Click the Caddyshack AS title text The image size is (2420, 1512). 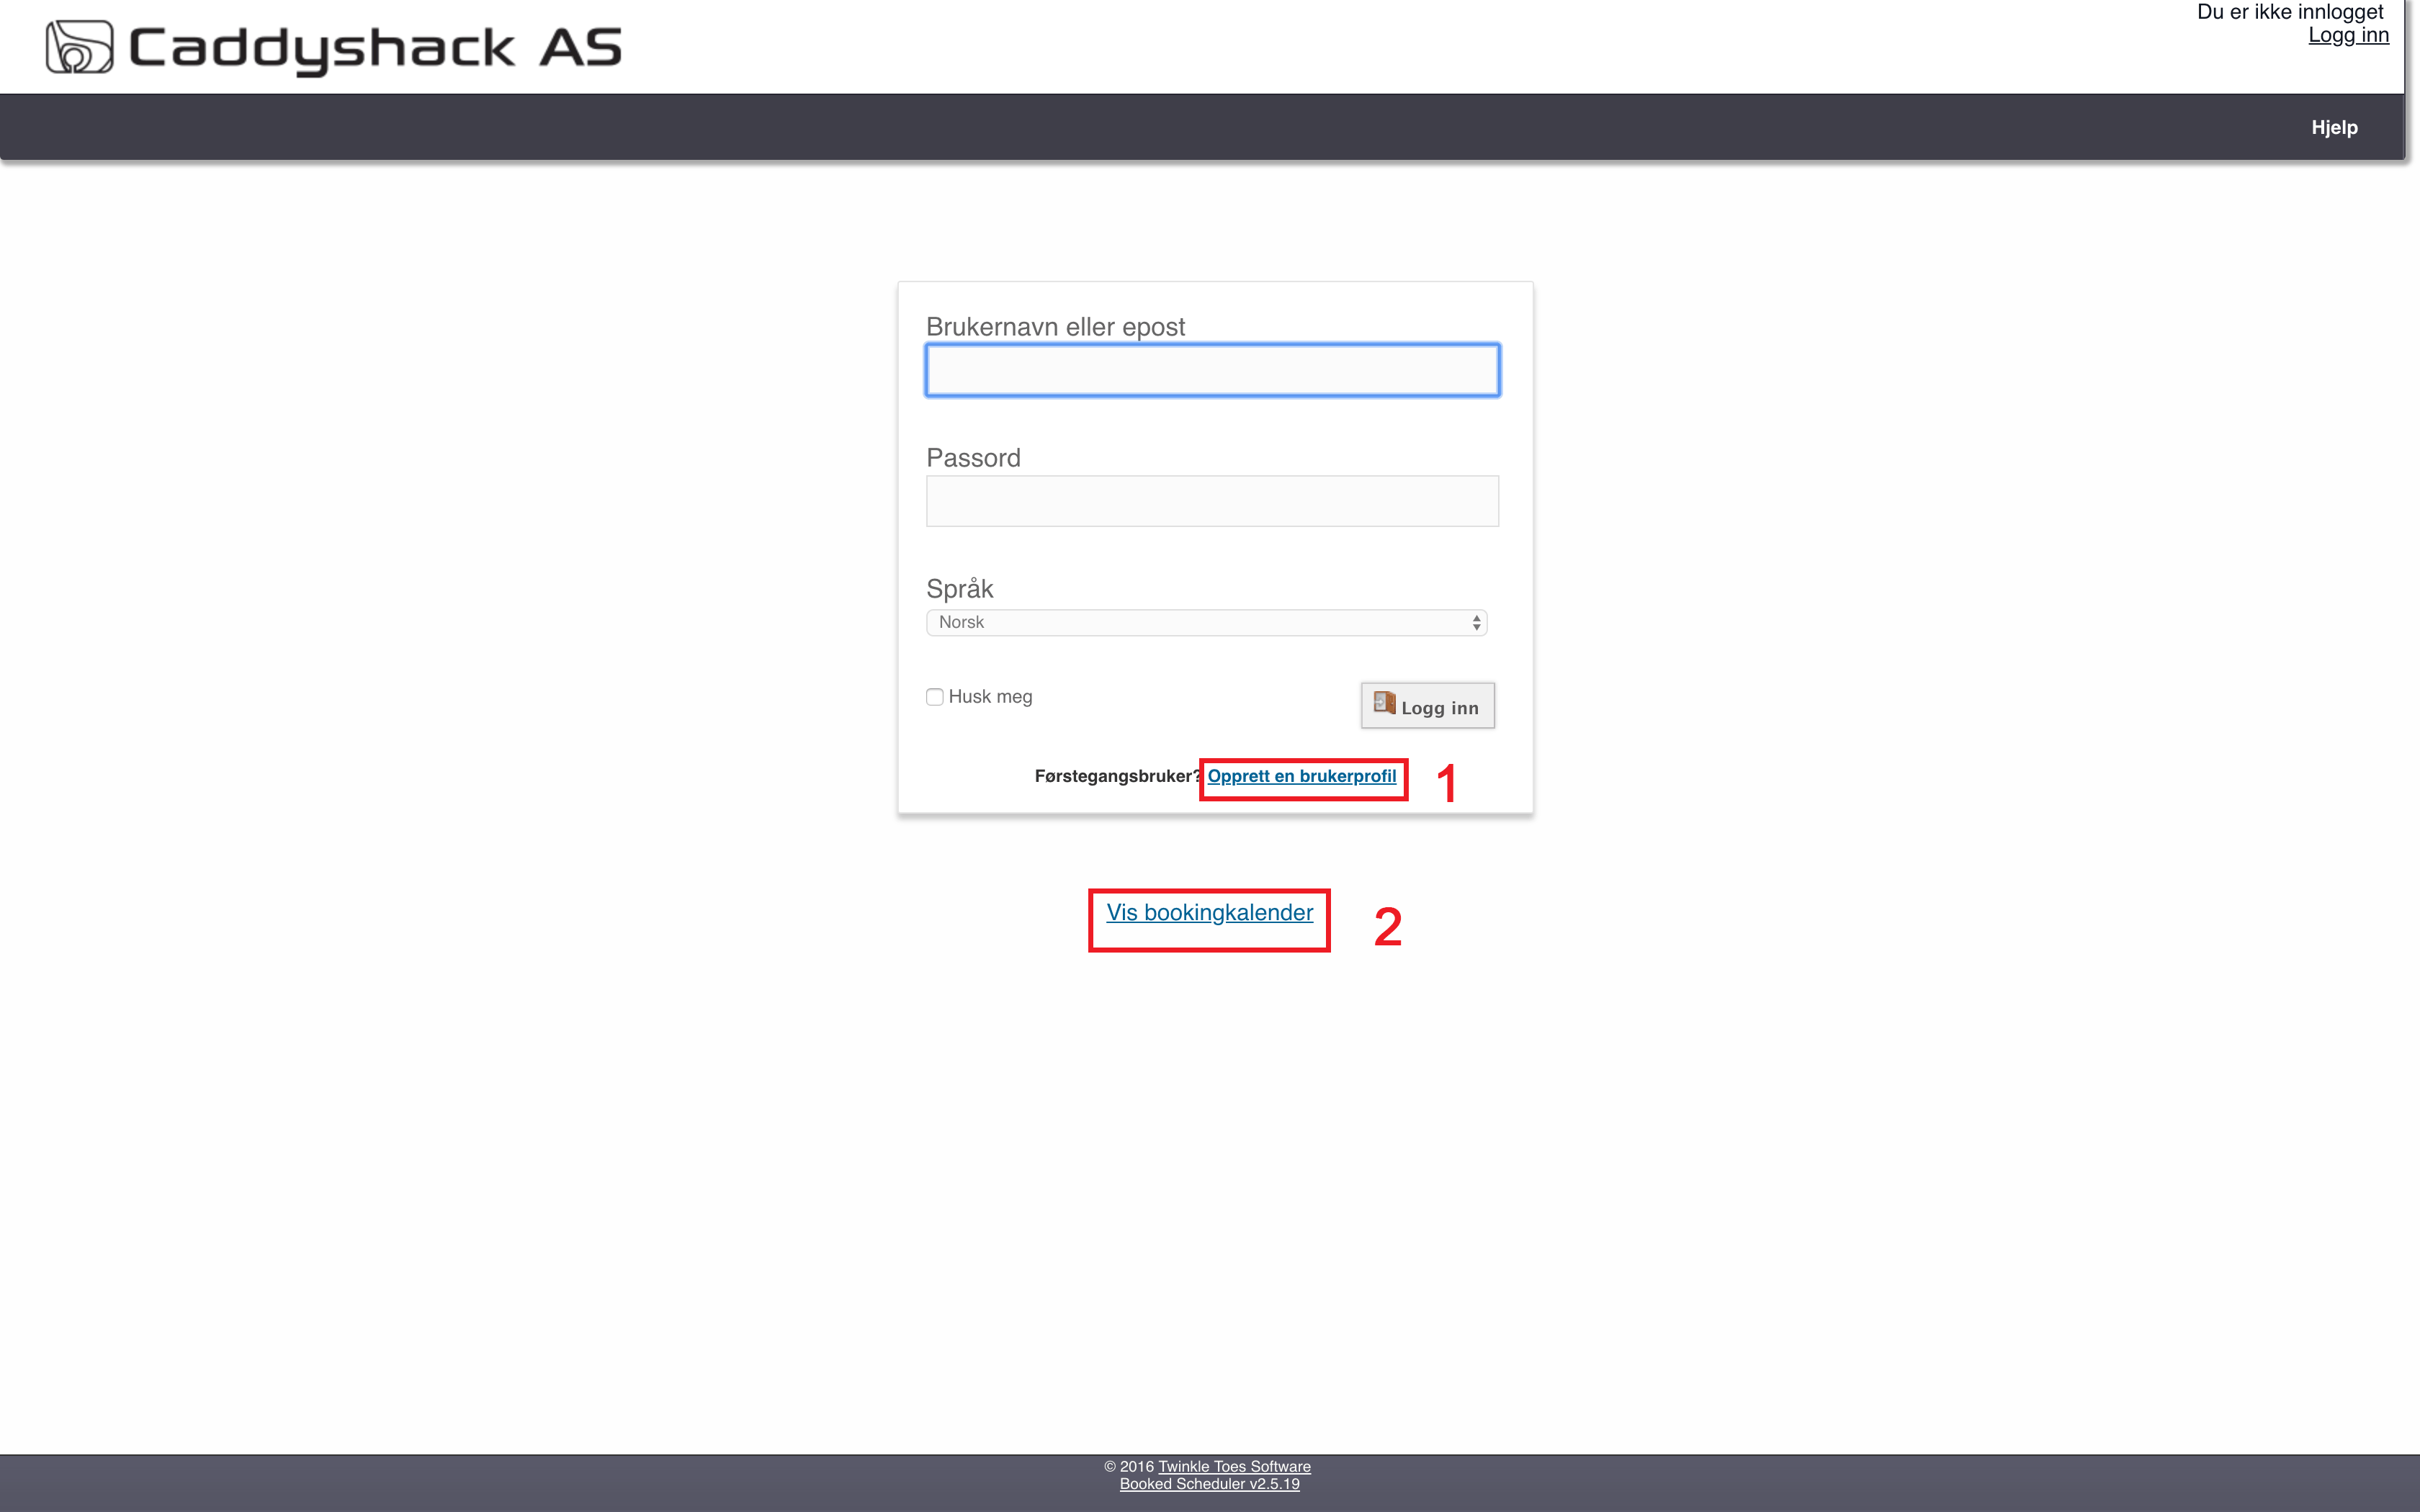coord(375,48)
